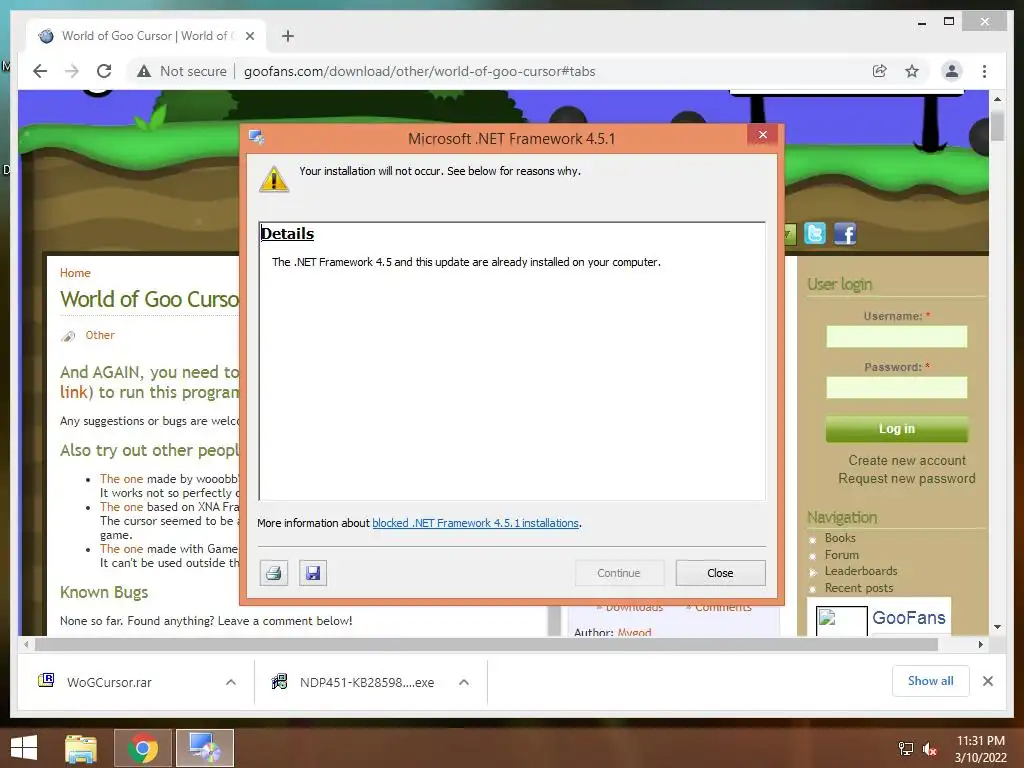
Task: Select the World of Goo Cursor tab
Action: point(145,36)
